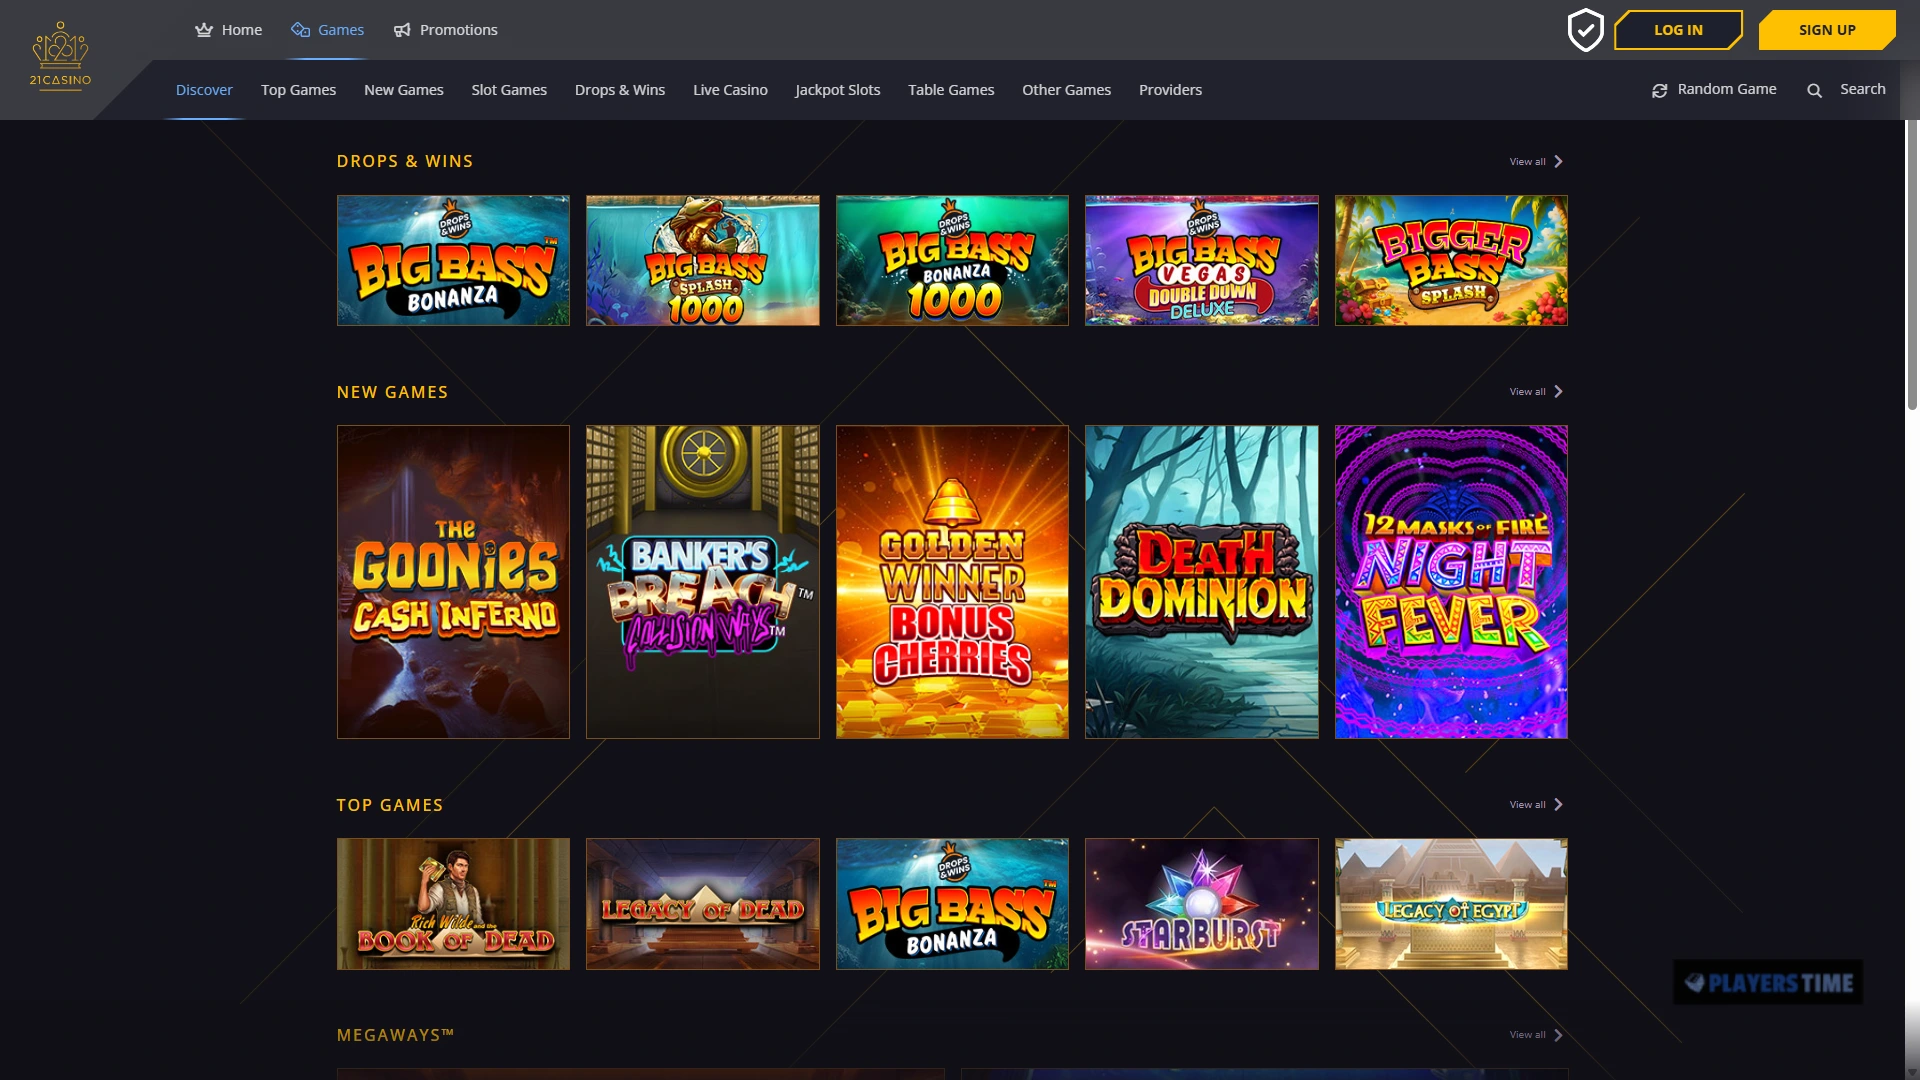The image size is (1920, 1080).
Task: Open Big Bass Bonanza in Top Games
Action: pyautogui.click(x=952, y=904)
